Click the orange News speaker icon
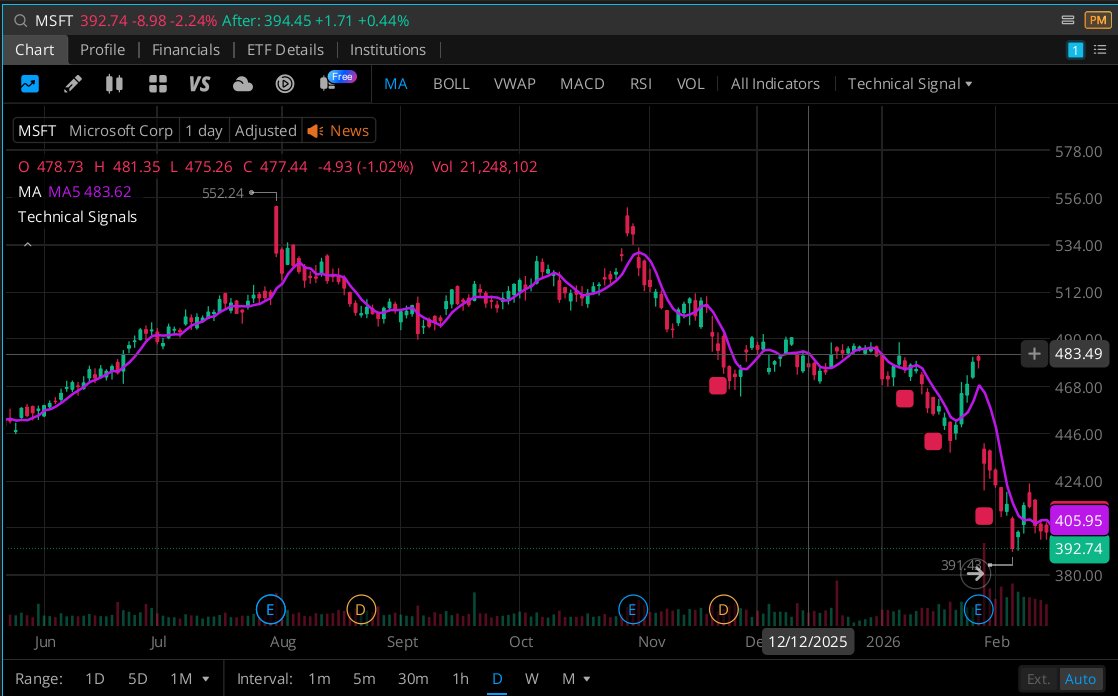This screenshot has height=696, width=1118. [x=315, y=131]
